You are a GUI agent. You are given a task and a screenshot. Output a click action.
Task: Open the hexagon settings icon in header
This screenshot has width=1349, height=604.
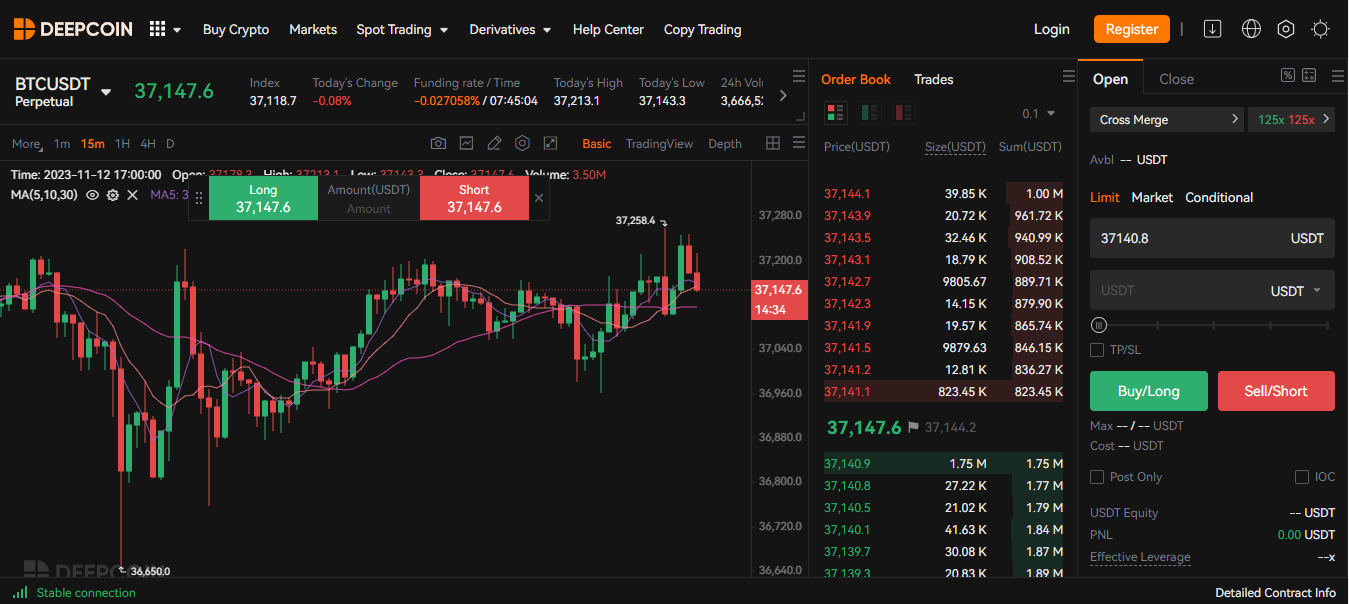(x=1286, y=29)
